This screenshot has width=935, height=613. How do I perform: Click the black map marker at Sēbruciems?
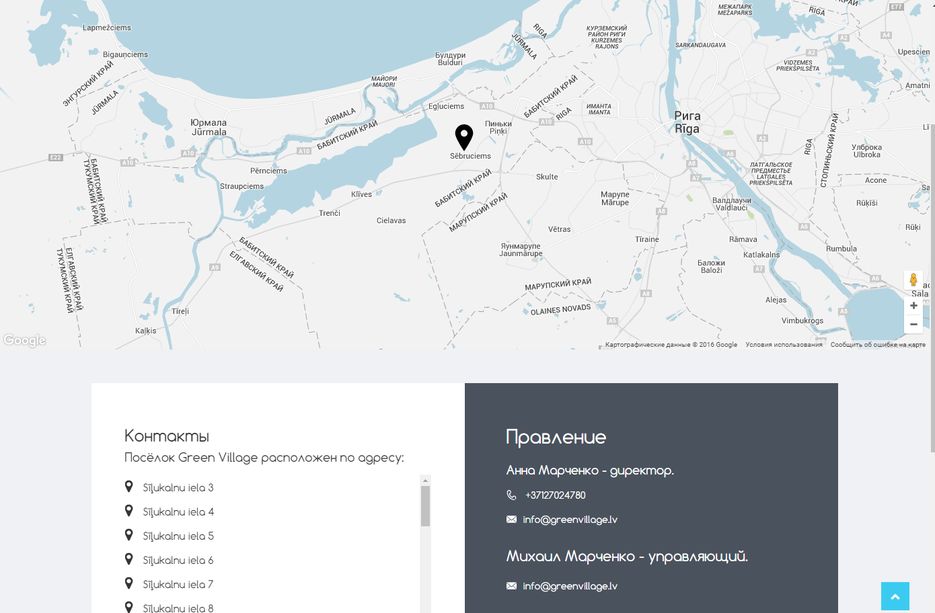(x=464, y=138)
